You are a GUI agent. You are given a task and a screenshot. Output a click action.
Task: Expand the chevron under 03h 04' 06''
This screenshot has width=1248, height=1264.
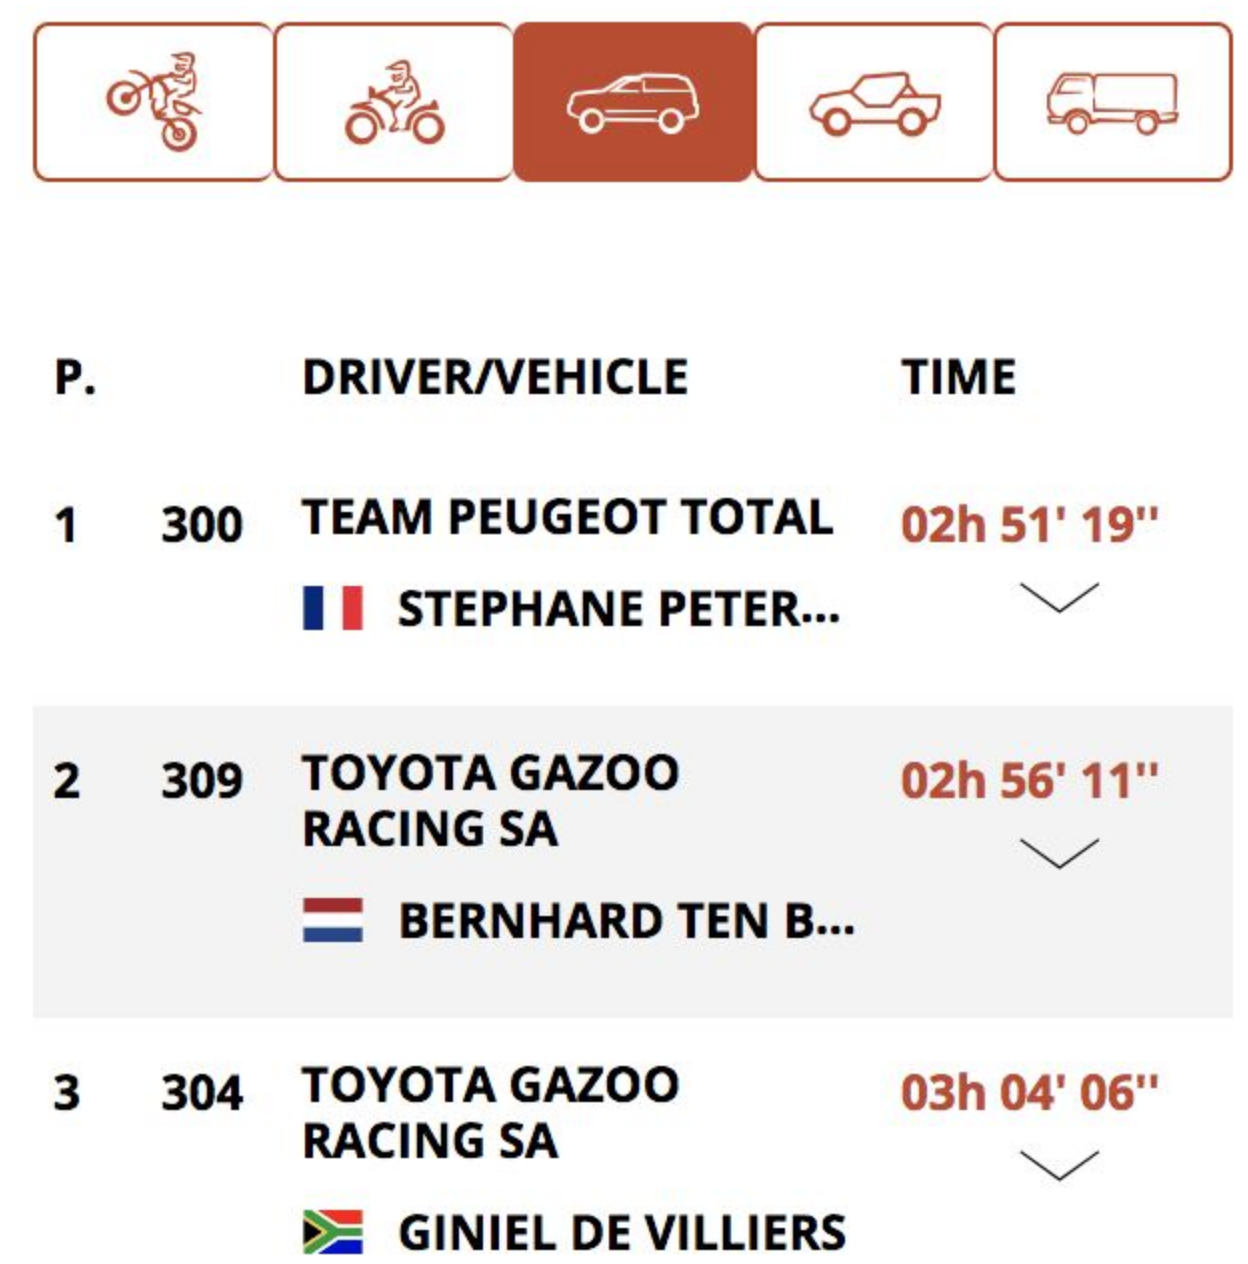[x=1059, y=1165]
